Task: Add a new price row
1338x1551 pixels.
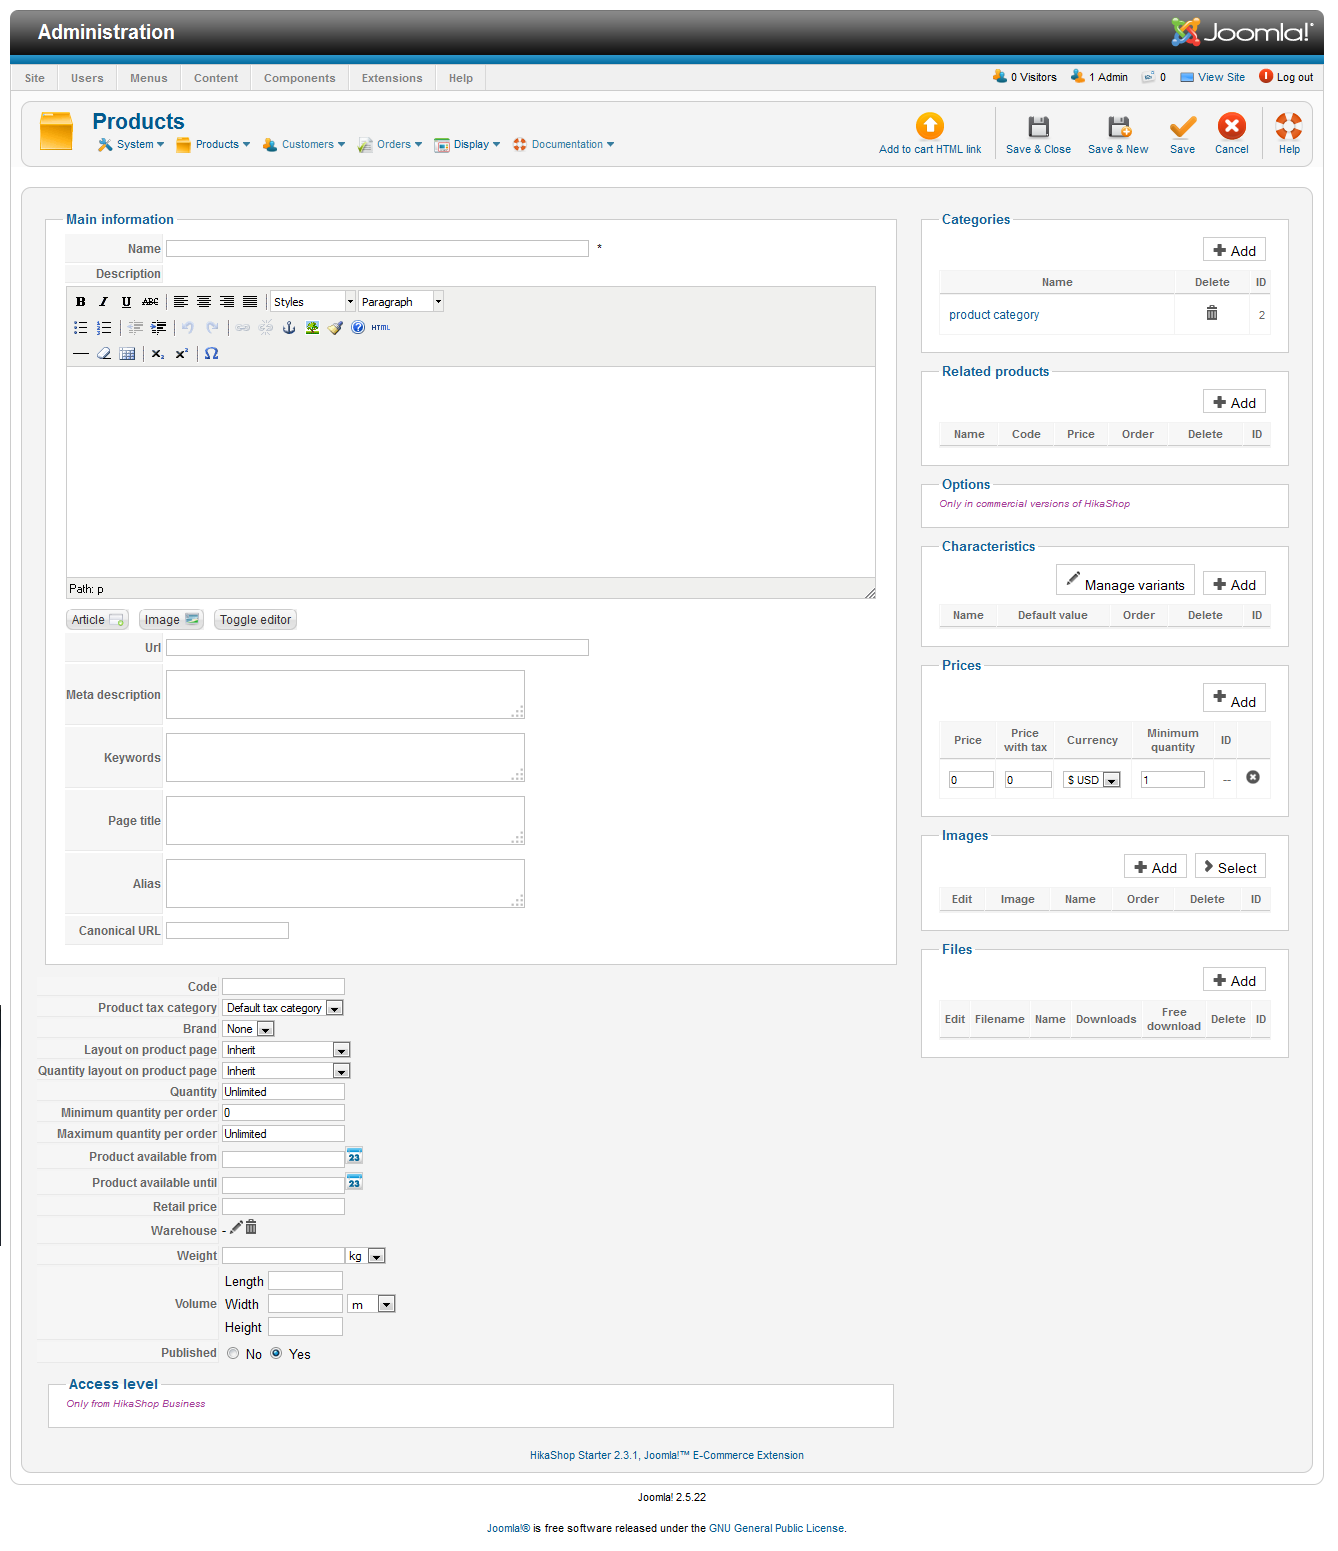Action: tap(1235, 698)
